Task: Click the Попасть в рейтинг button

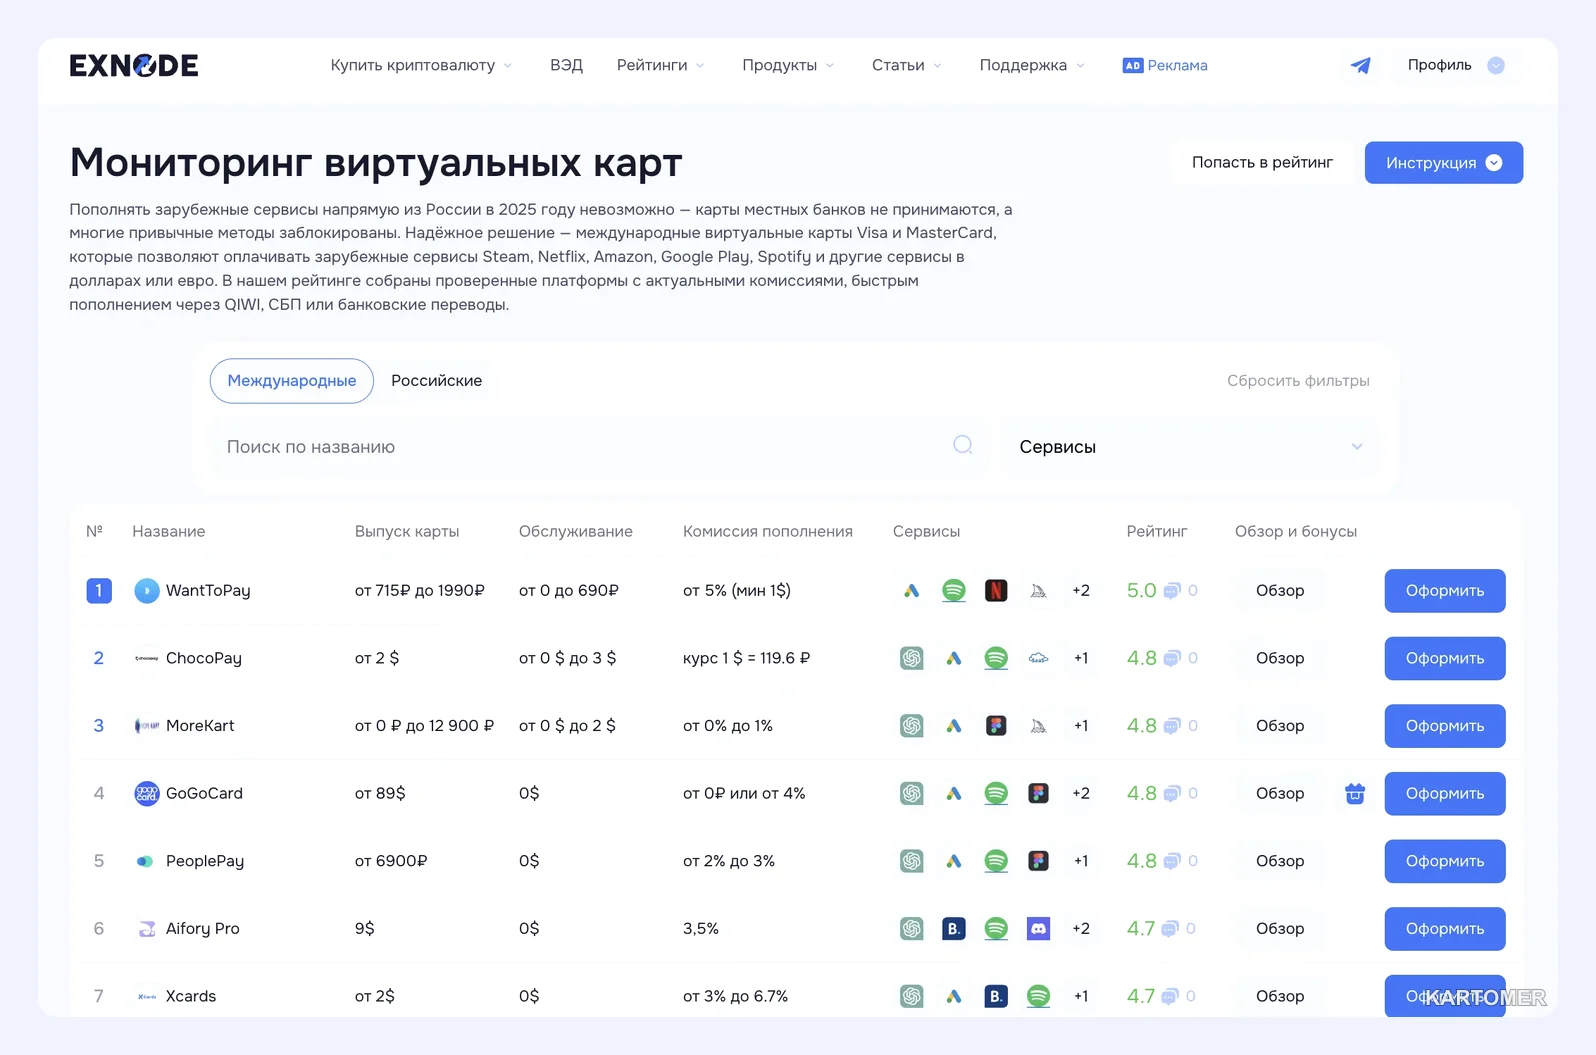Action: point(1262,162)
